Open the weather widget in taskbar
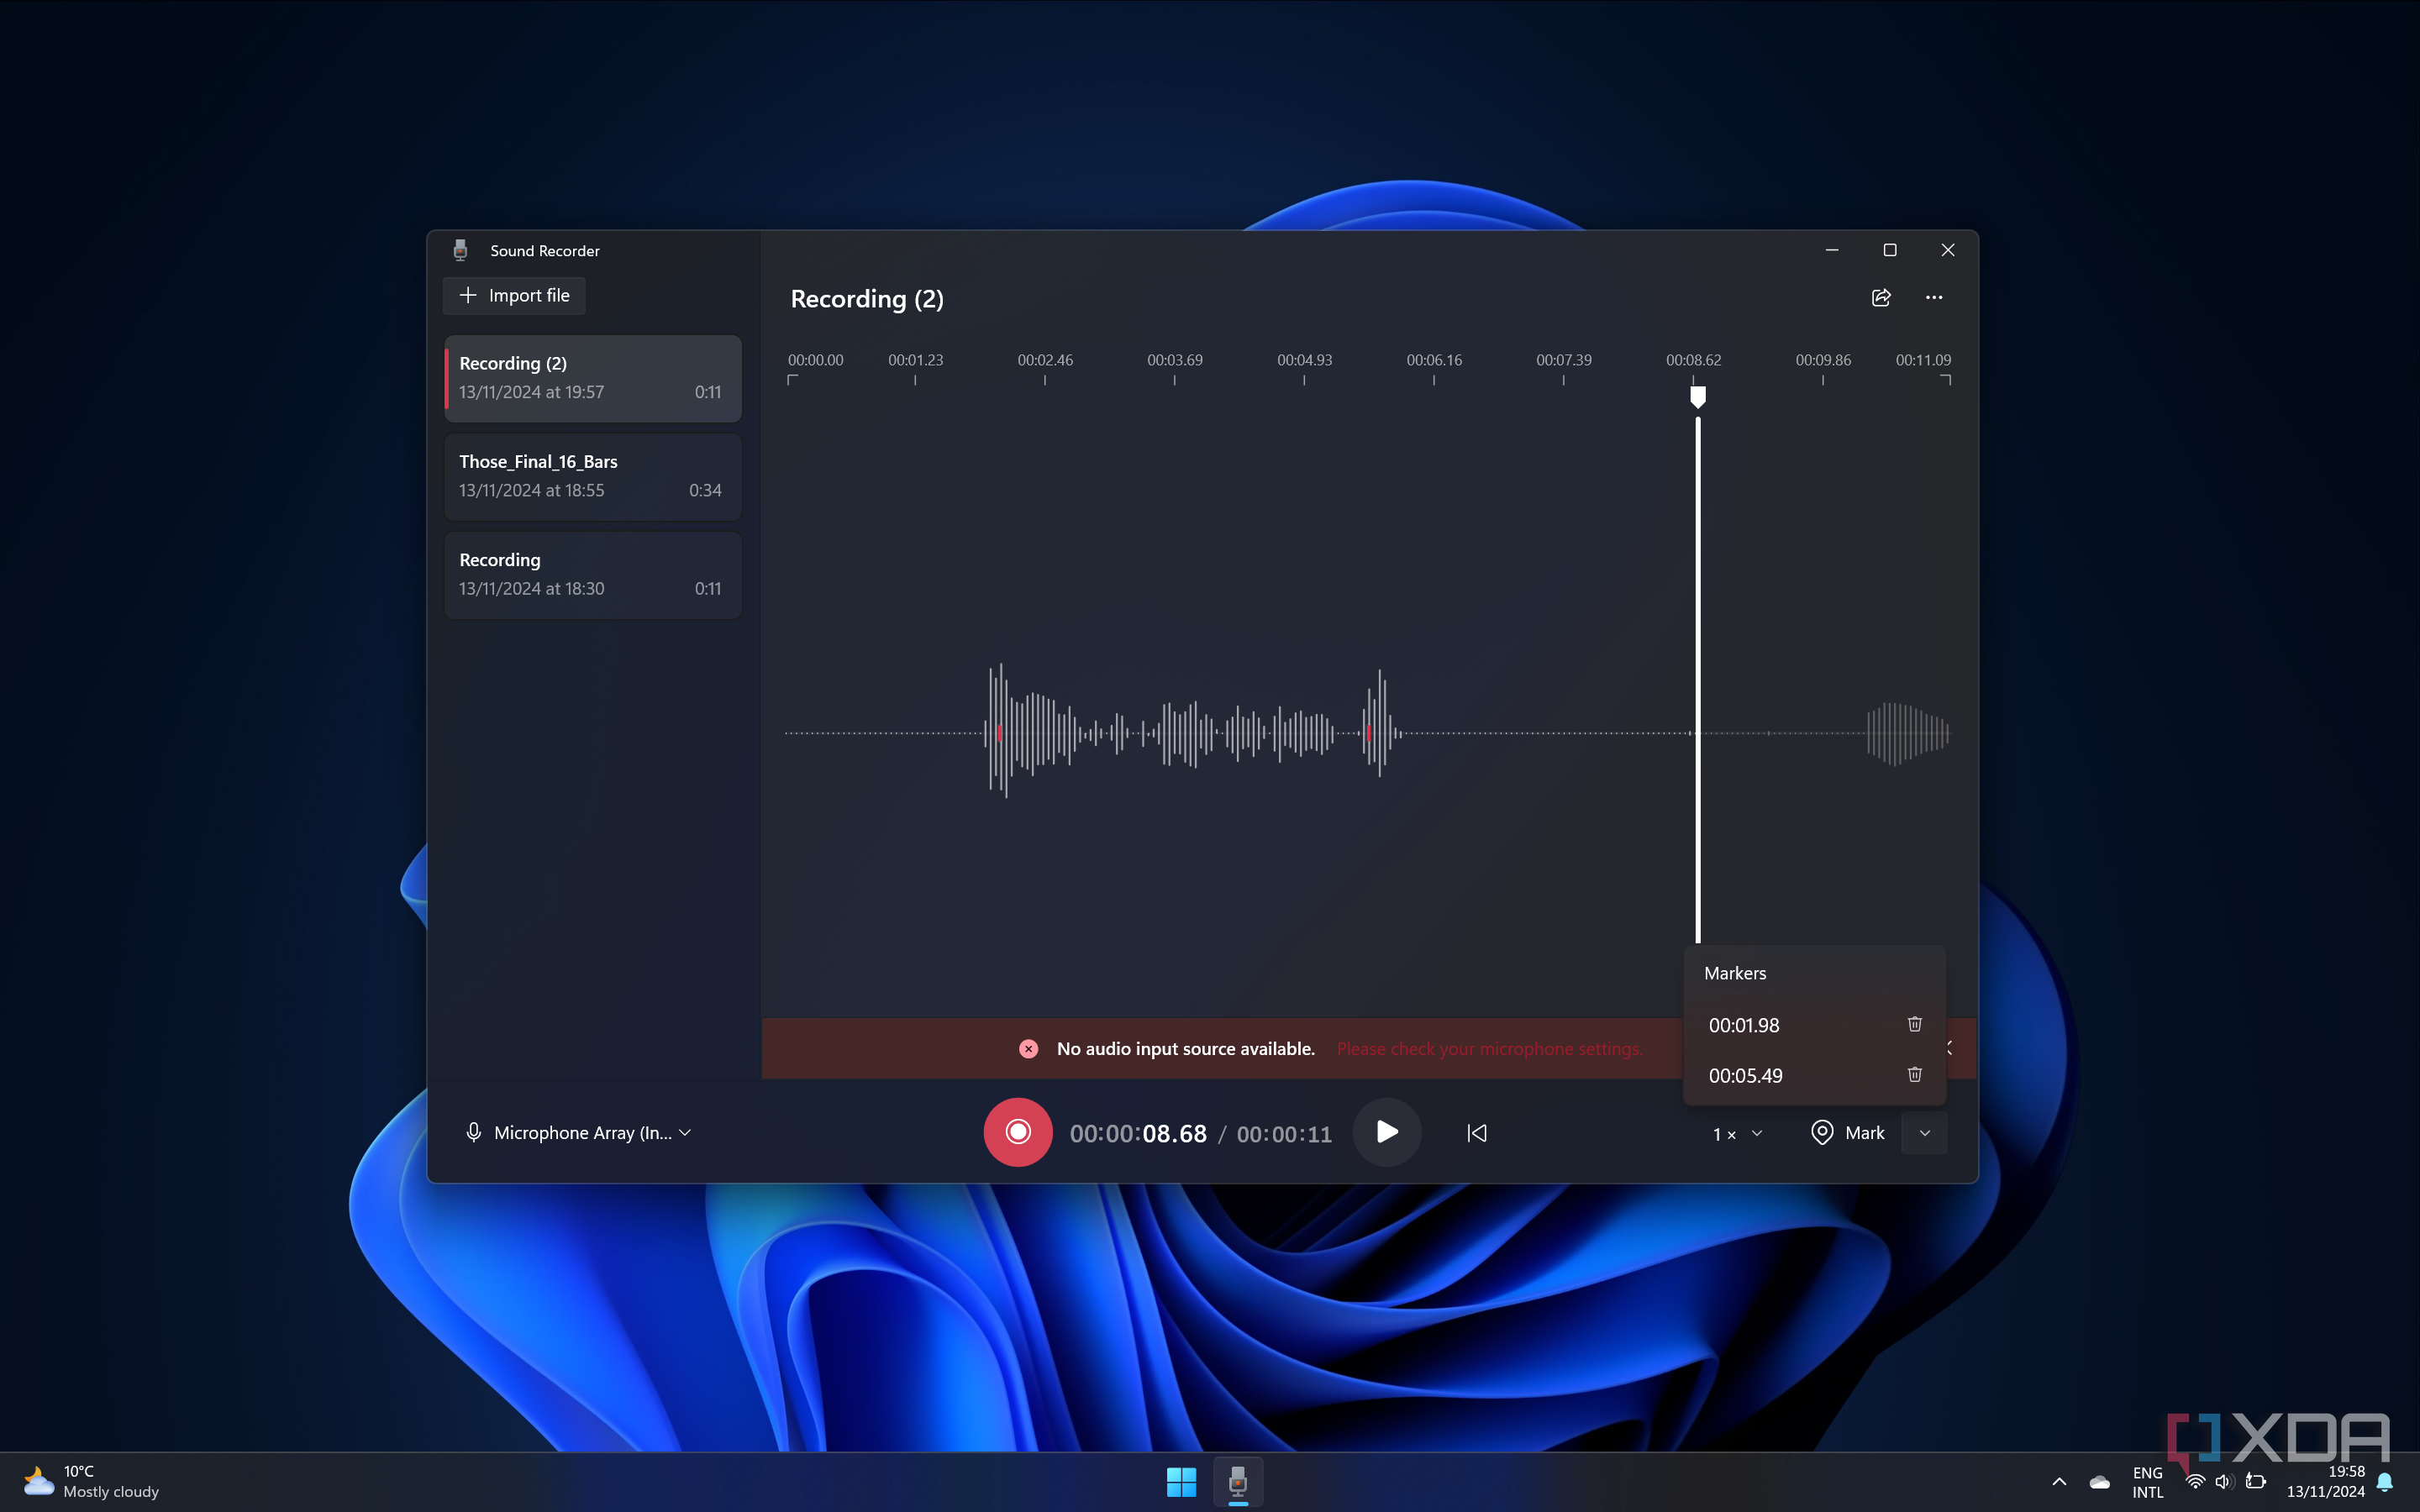This screenshot has width=2420, height=1512. point(92,1482)
